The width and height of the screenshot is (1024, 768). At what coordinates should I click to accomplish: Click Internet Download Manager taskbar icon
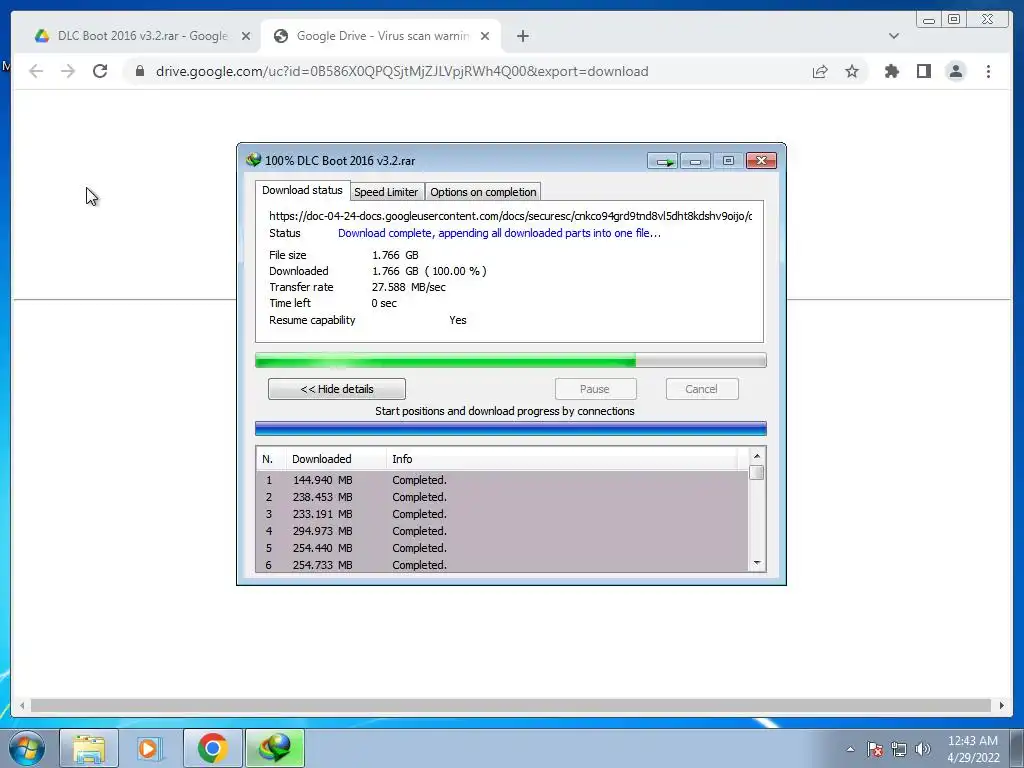275,748
